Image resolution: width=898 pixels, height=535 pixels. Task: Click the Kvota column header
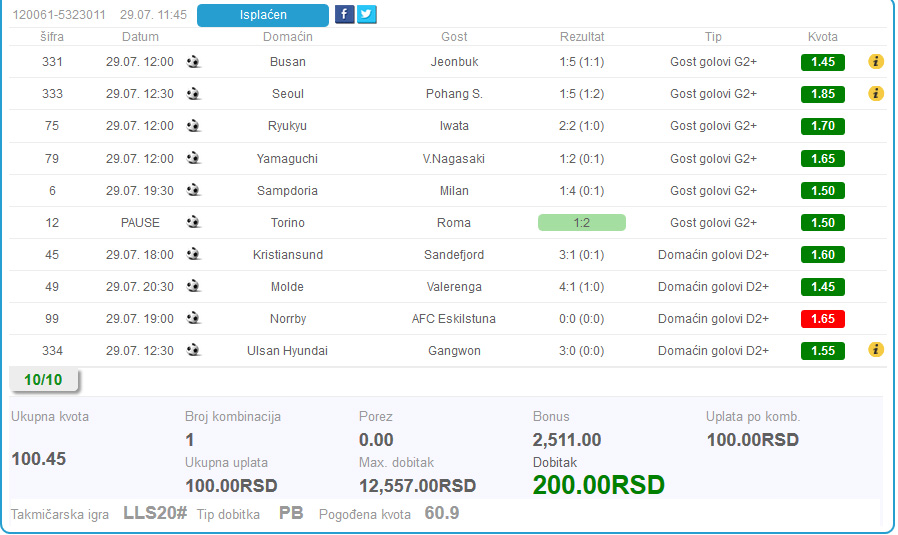point(822,37)
